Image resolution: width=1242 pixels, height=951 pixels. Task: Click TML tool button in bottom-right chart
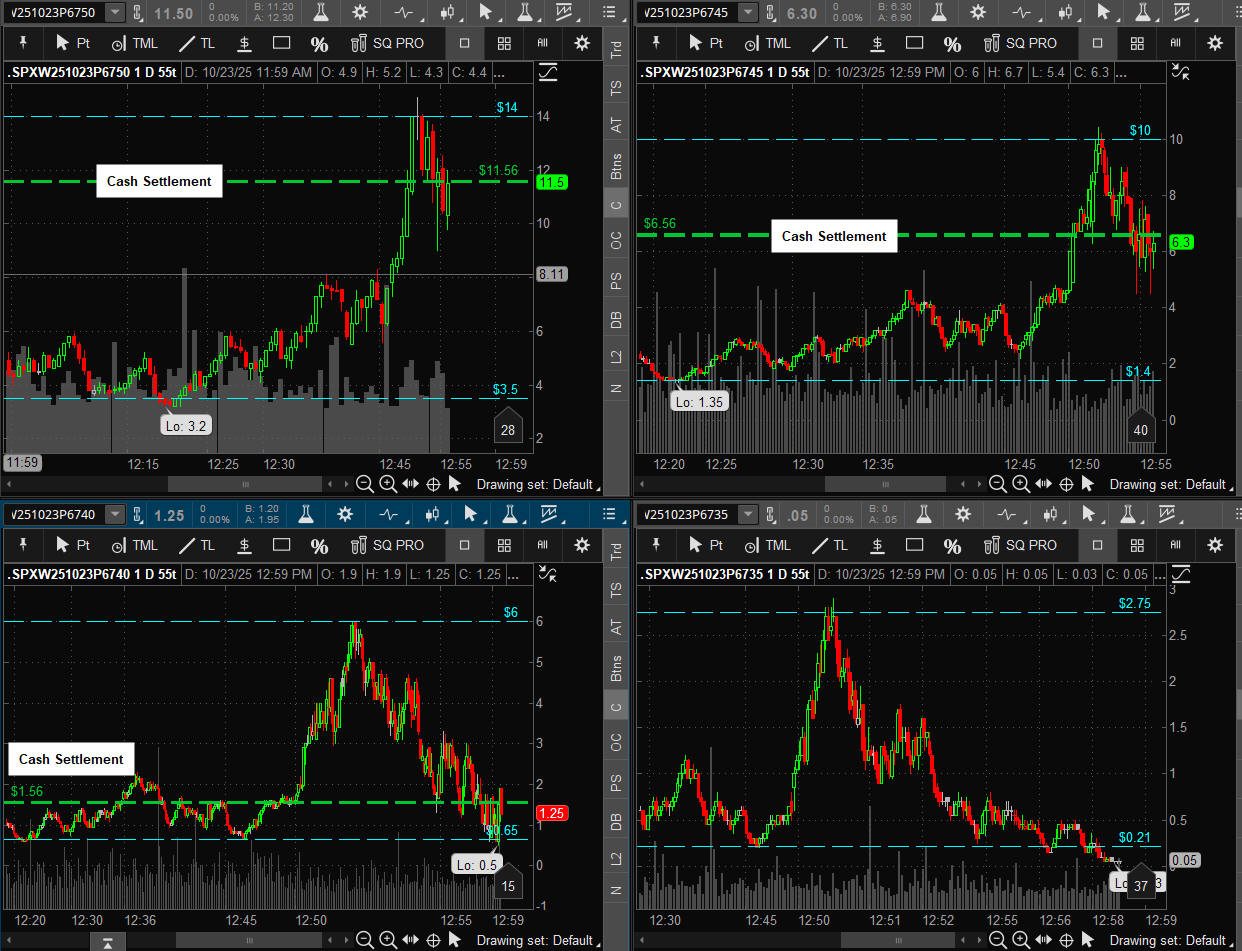769,545
